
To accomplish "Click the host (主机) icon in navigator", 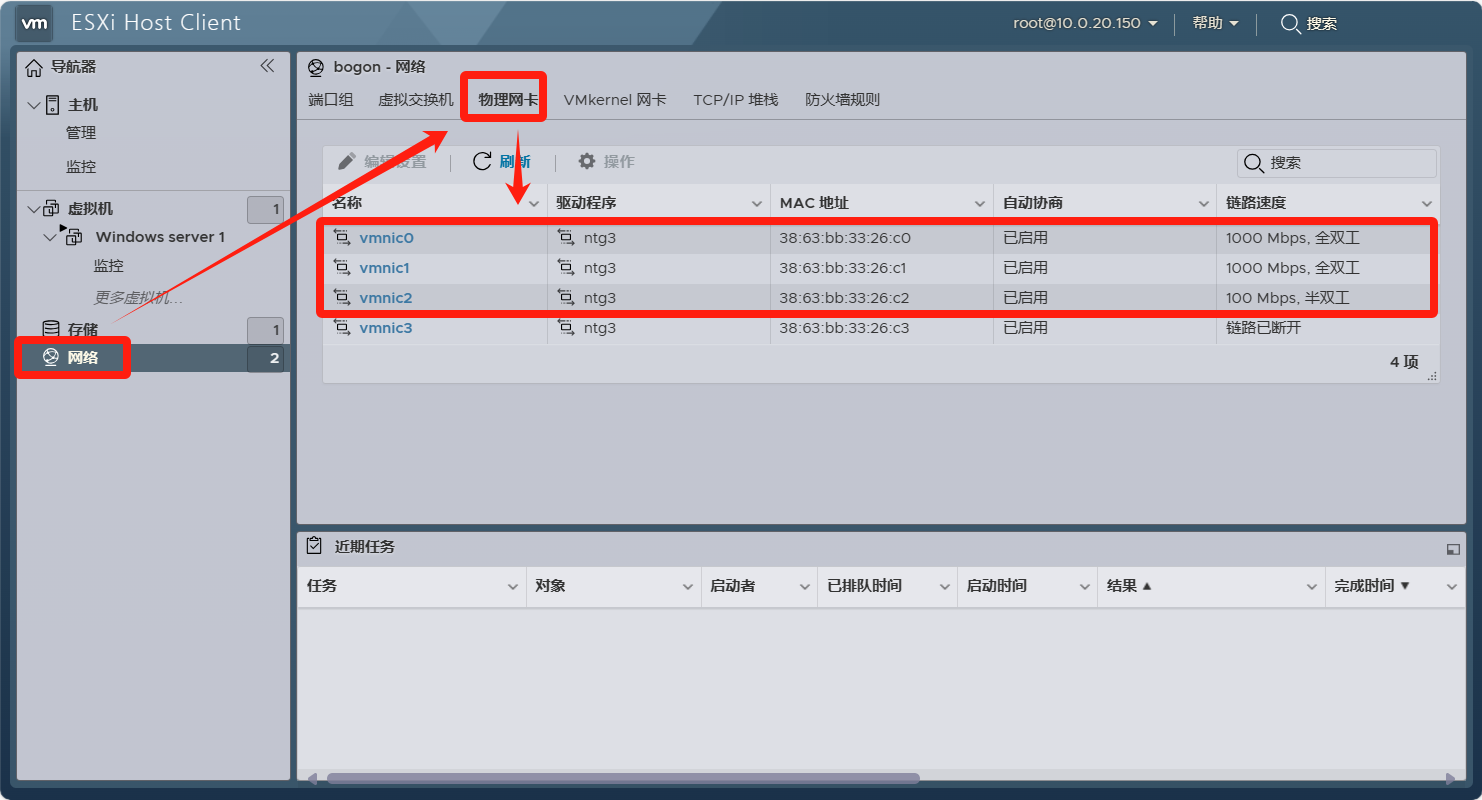I will pyautogui.click(x=53, y=105).
